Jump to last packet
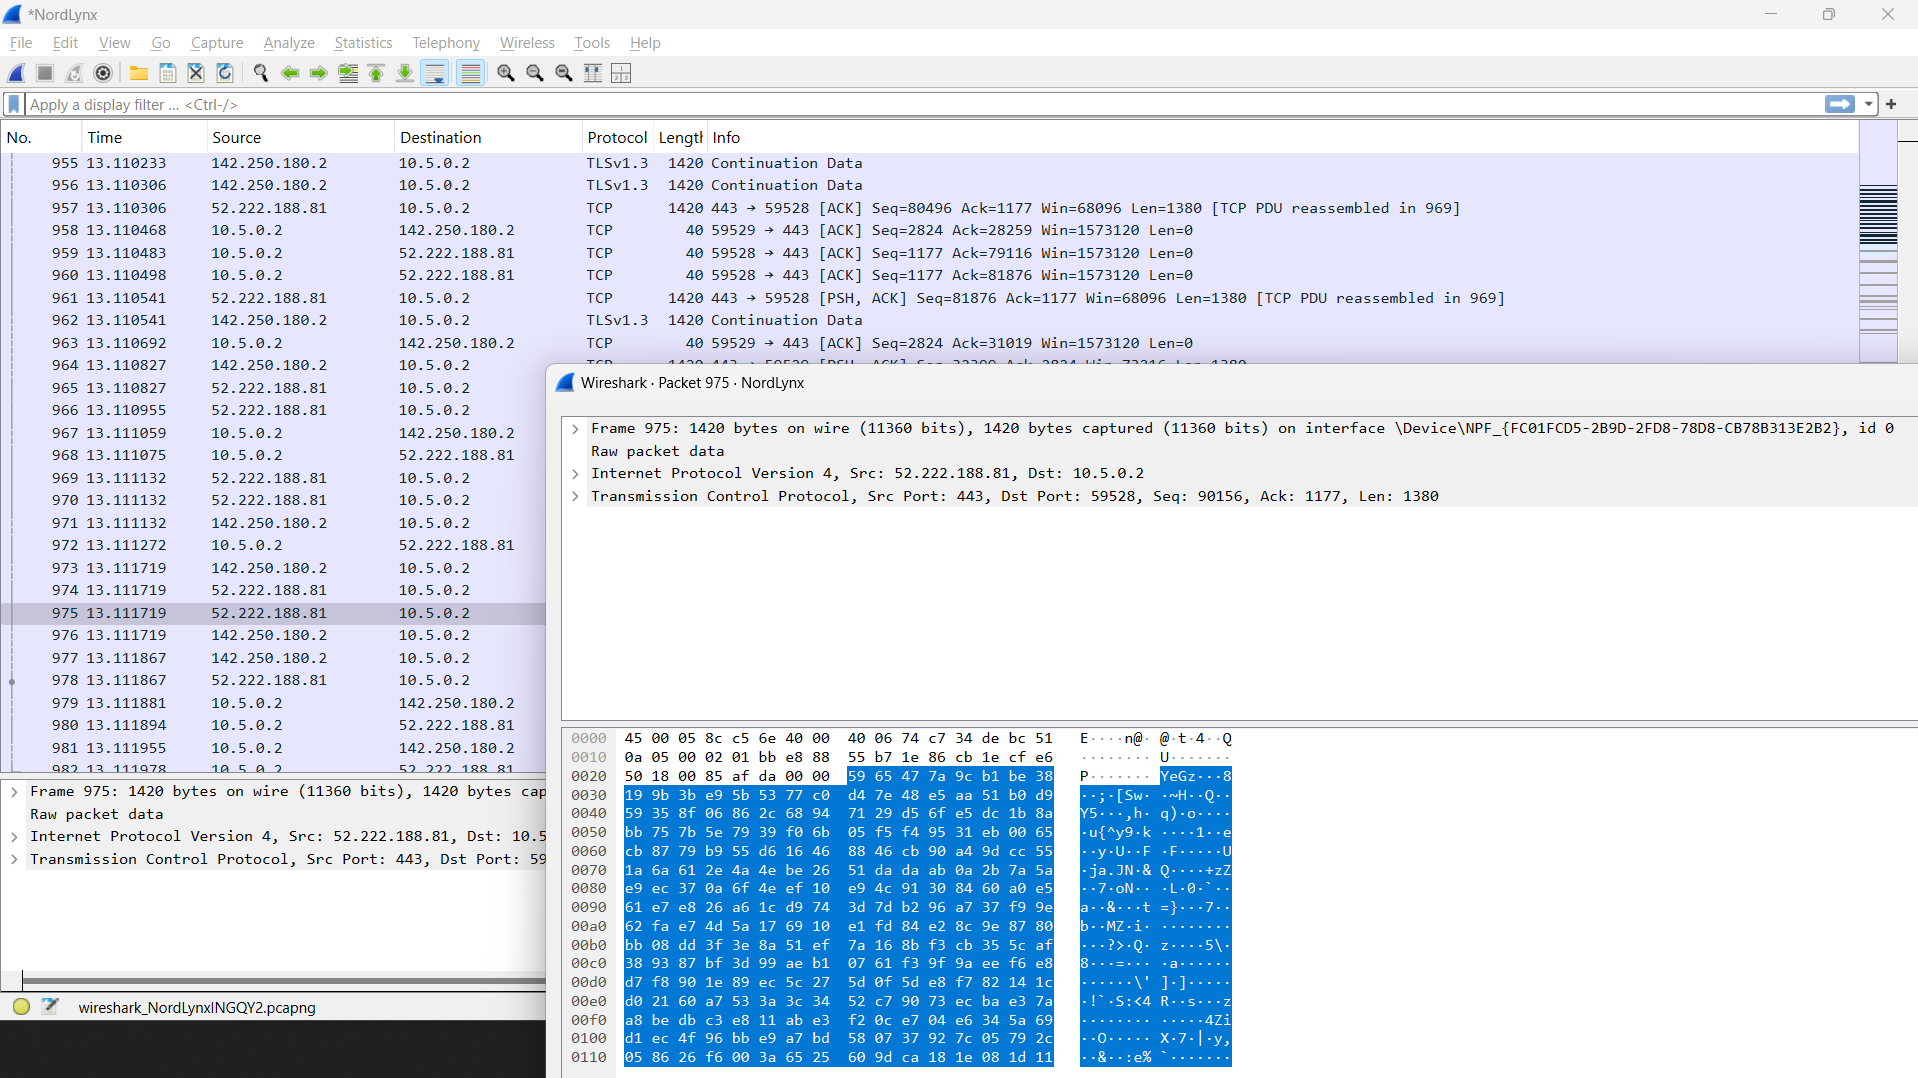This screenshot has width=1918, height=1078. (405, 73)
